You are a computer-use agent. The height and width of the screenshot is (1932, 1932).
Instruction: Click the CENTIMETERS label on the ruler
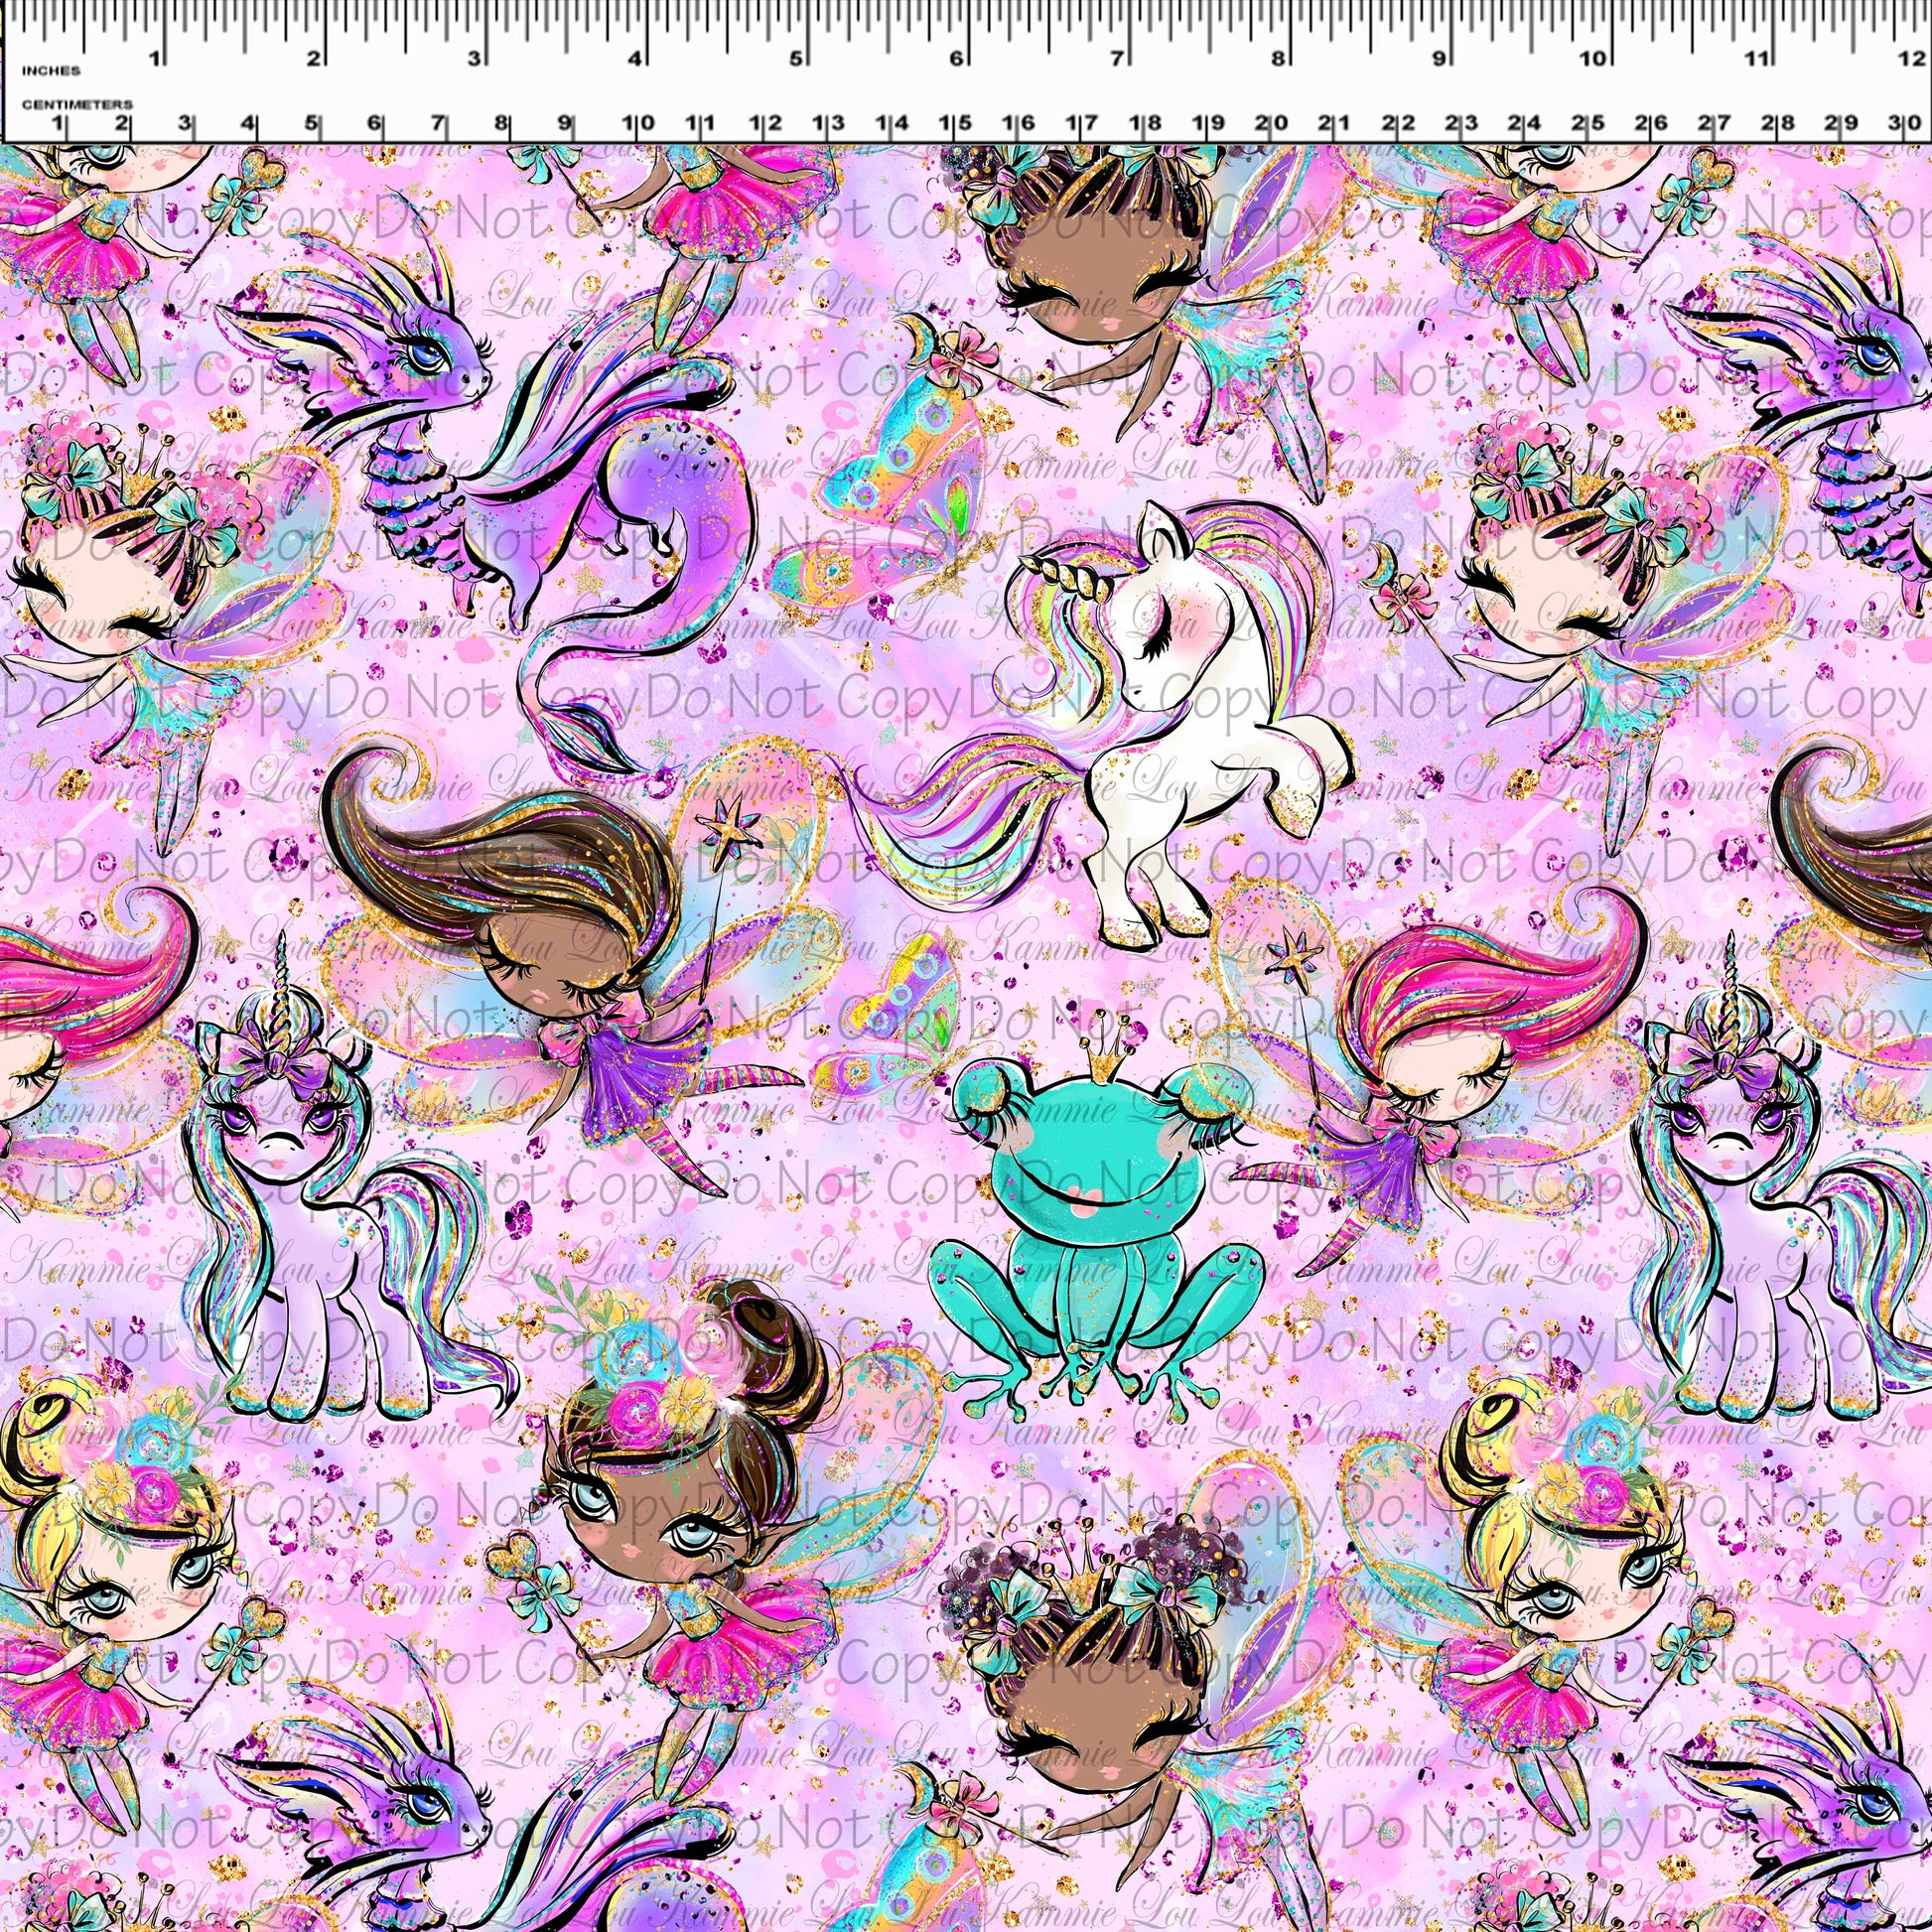tap(77, 104)
